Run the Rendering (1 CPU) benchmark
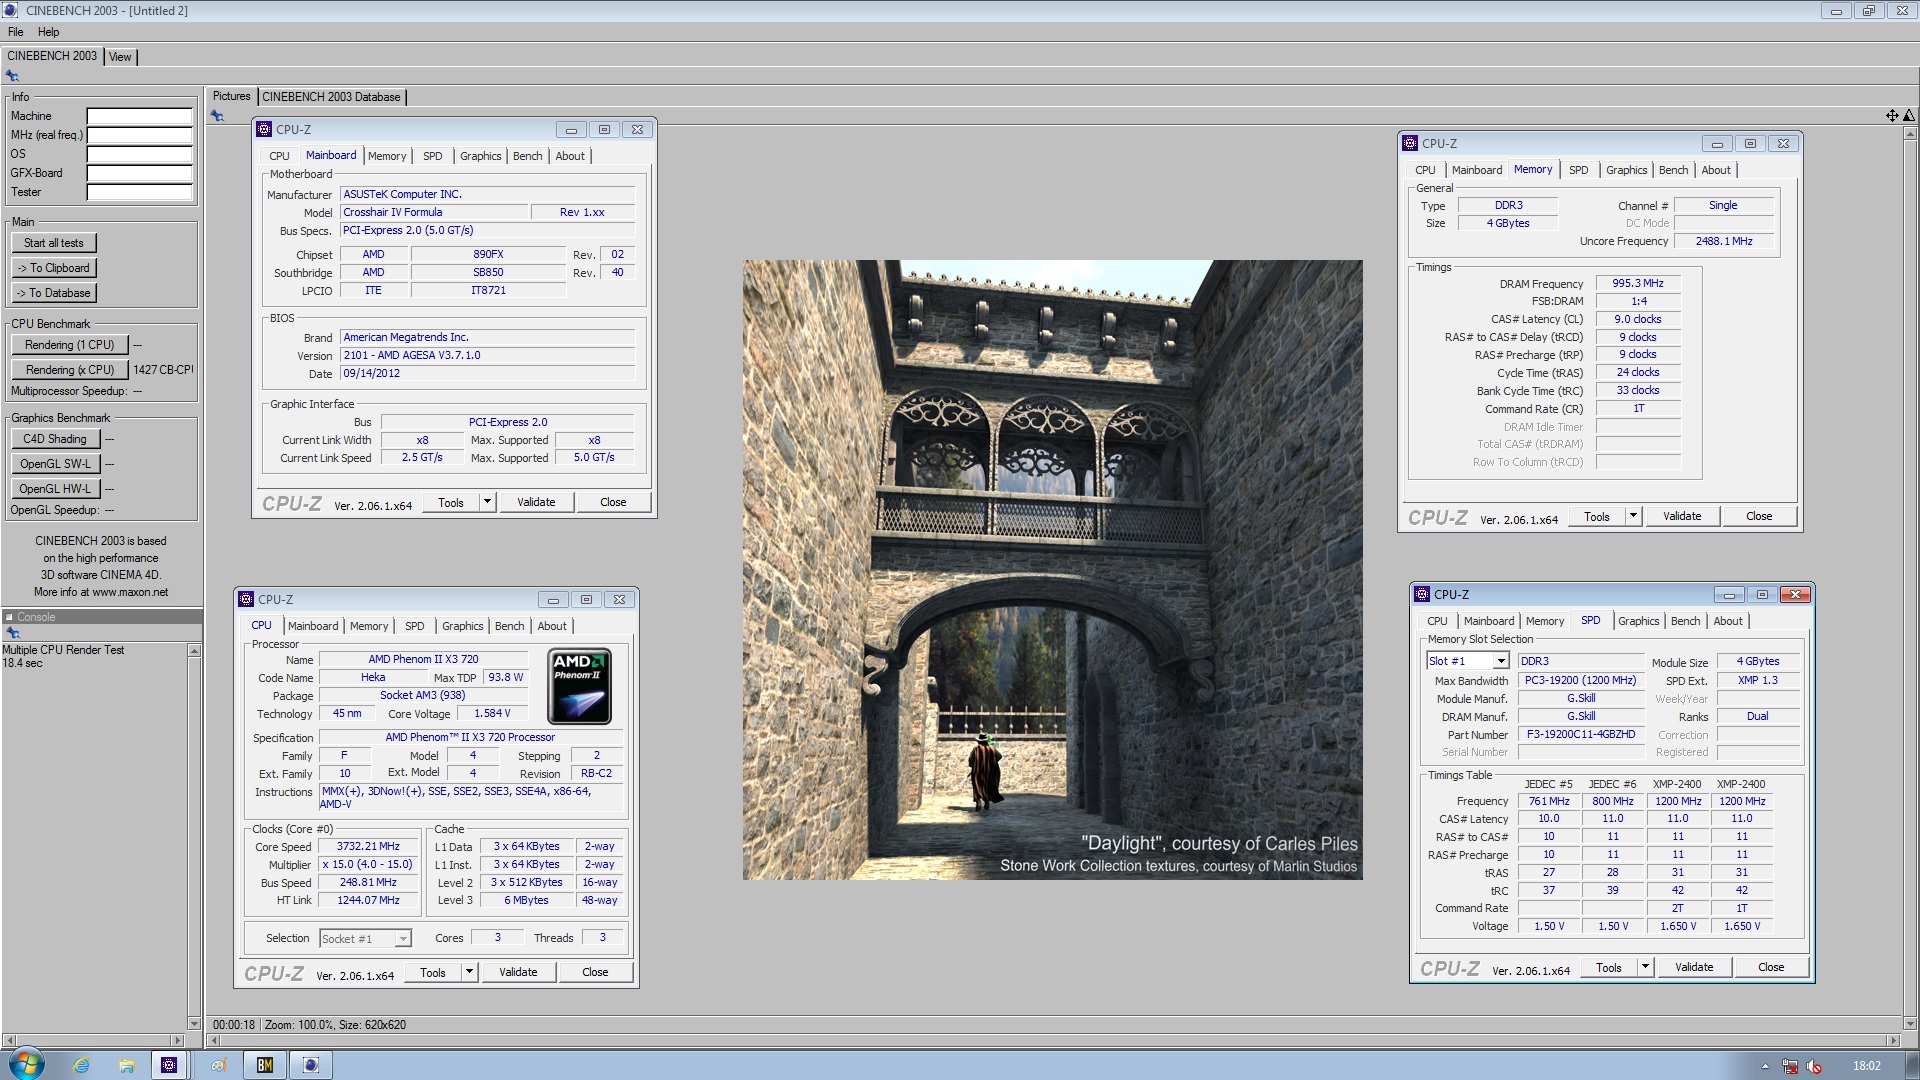The image size is (1920, 1080). click(x=70, y=345)
